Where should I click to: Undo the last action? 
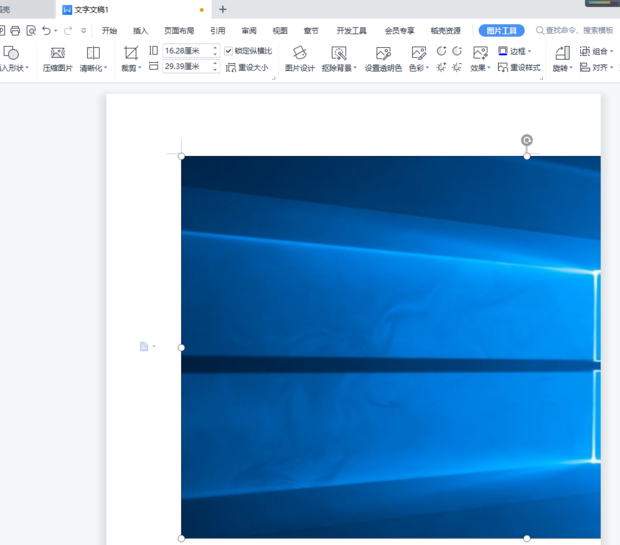47,31
